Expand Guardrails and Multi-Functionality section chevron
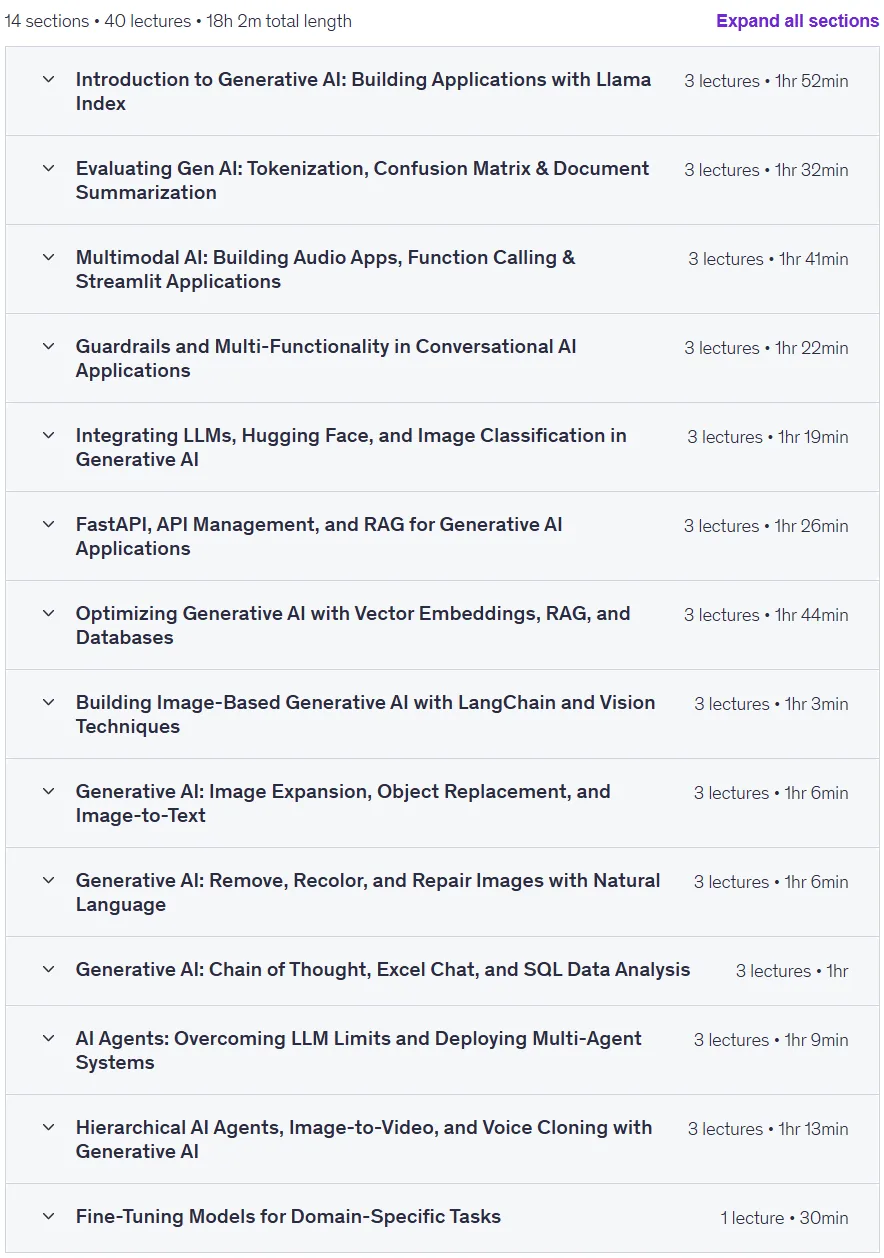This screenshot has width=884, height=1258. 48,346
